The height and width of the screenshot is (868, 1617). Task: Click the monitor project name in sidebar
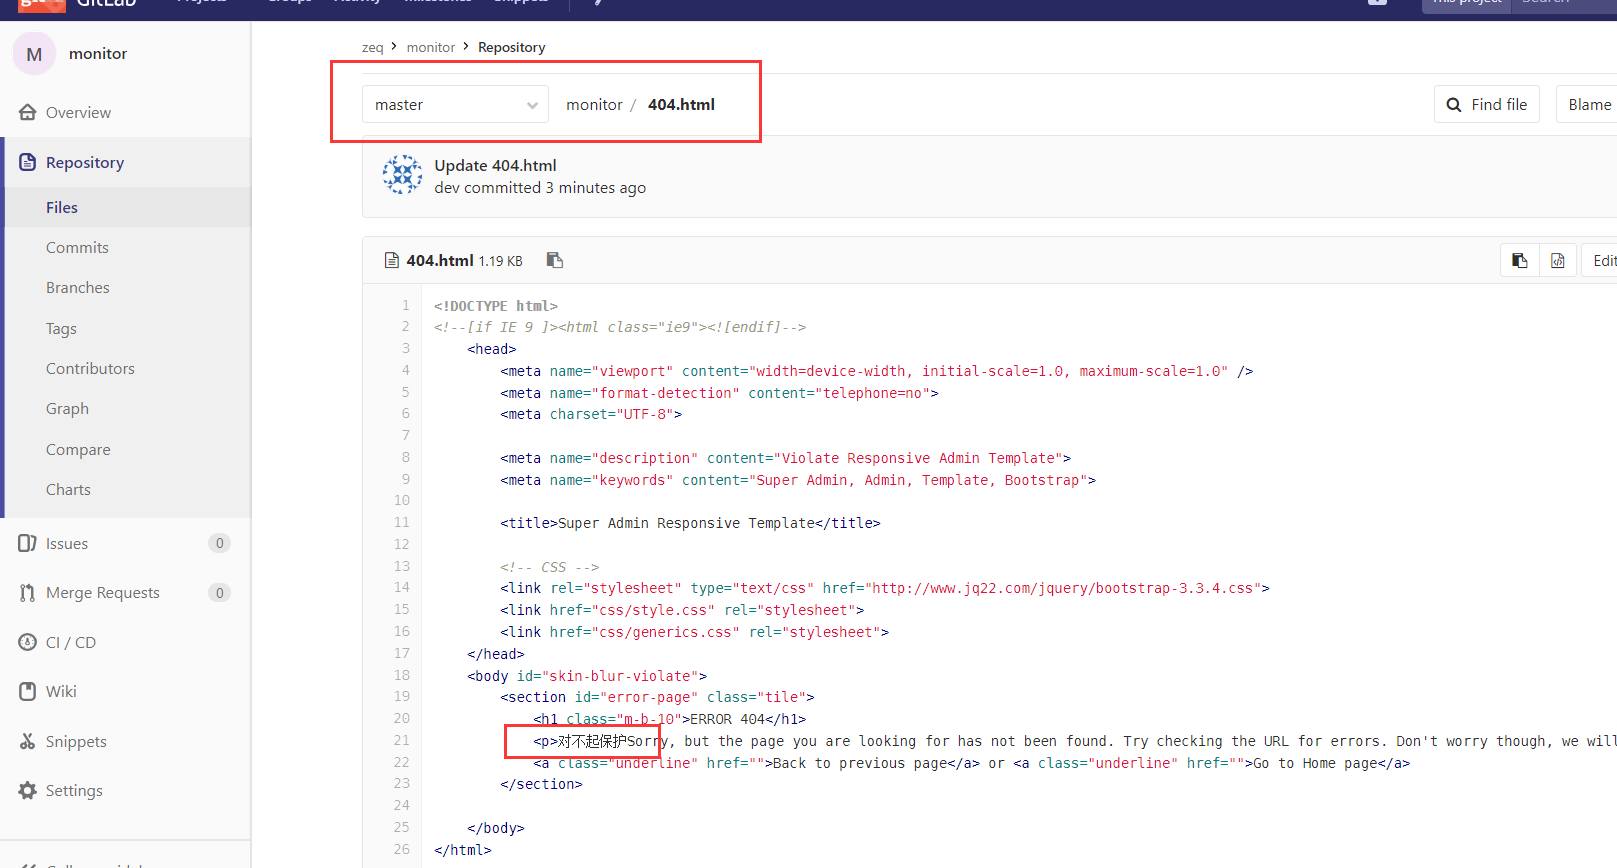coord(98,54)
